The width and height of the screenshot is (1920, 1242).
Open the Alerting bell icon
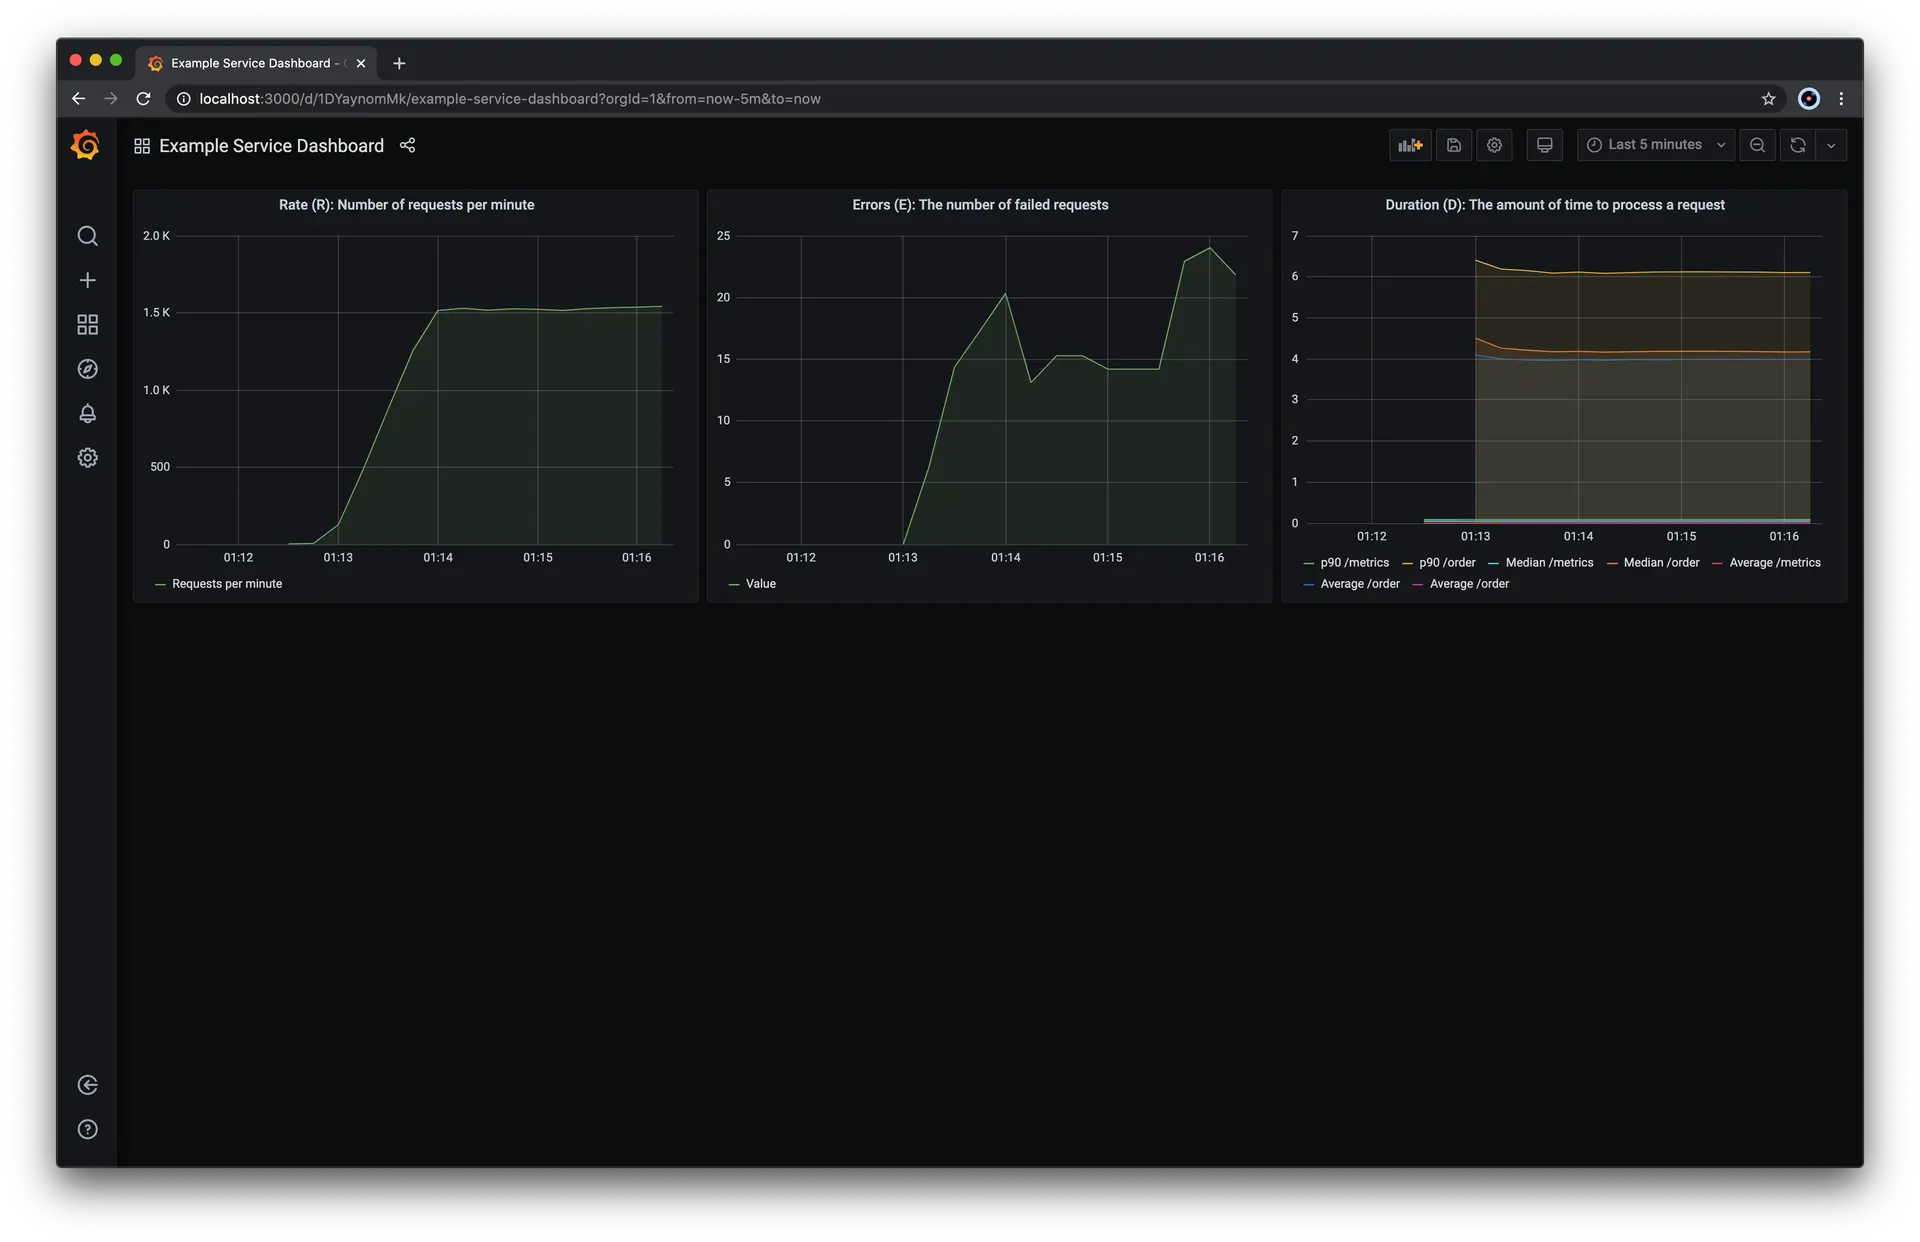click(88, 413)
